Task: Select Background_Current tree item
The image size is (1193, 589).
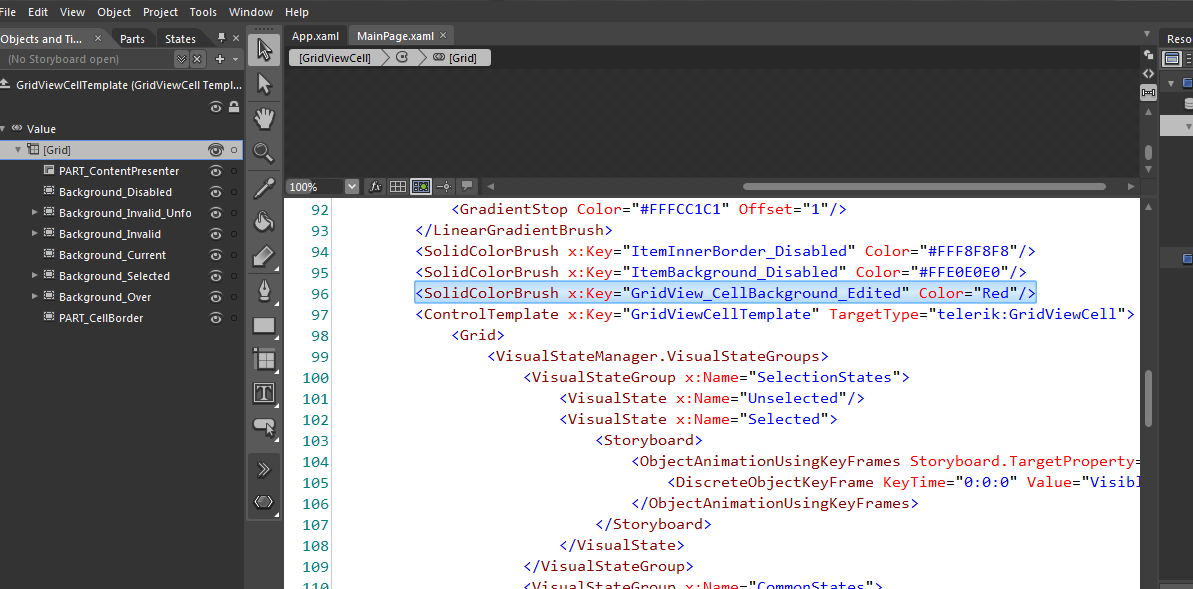Action: point(112,255)
